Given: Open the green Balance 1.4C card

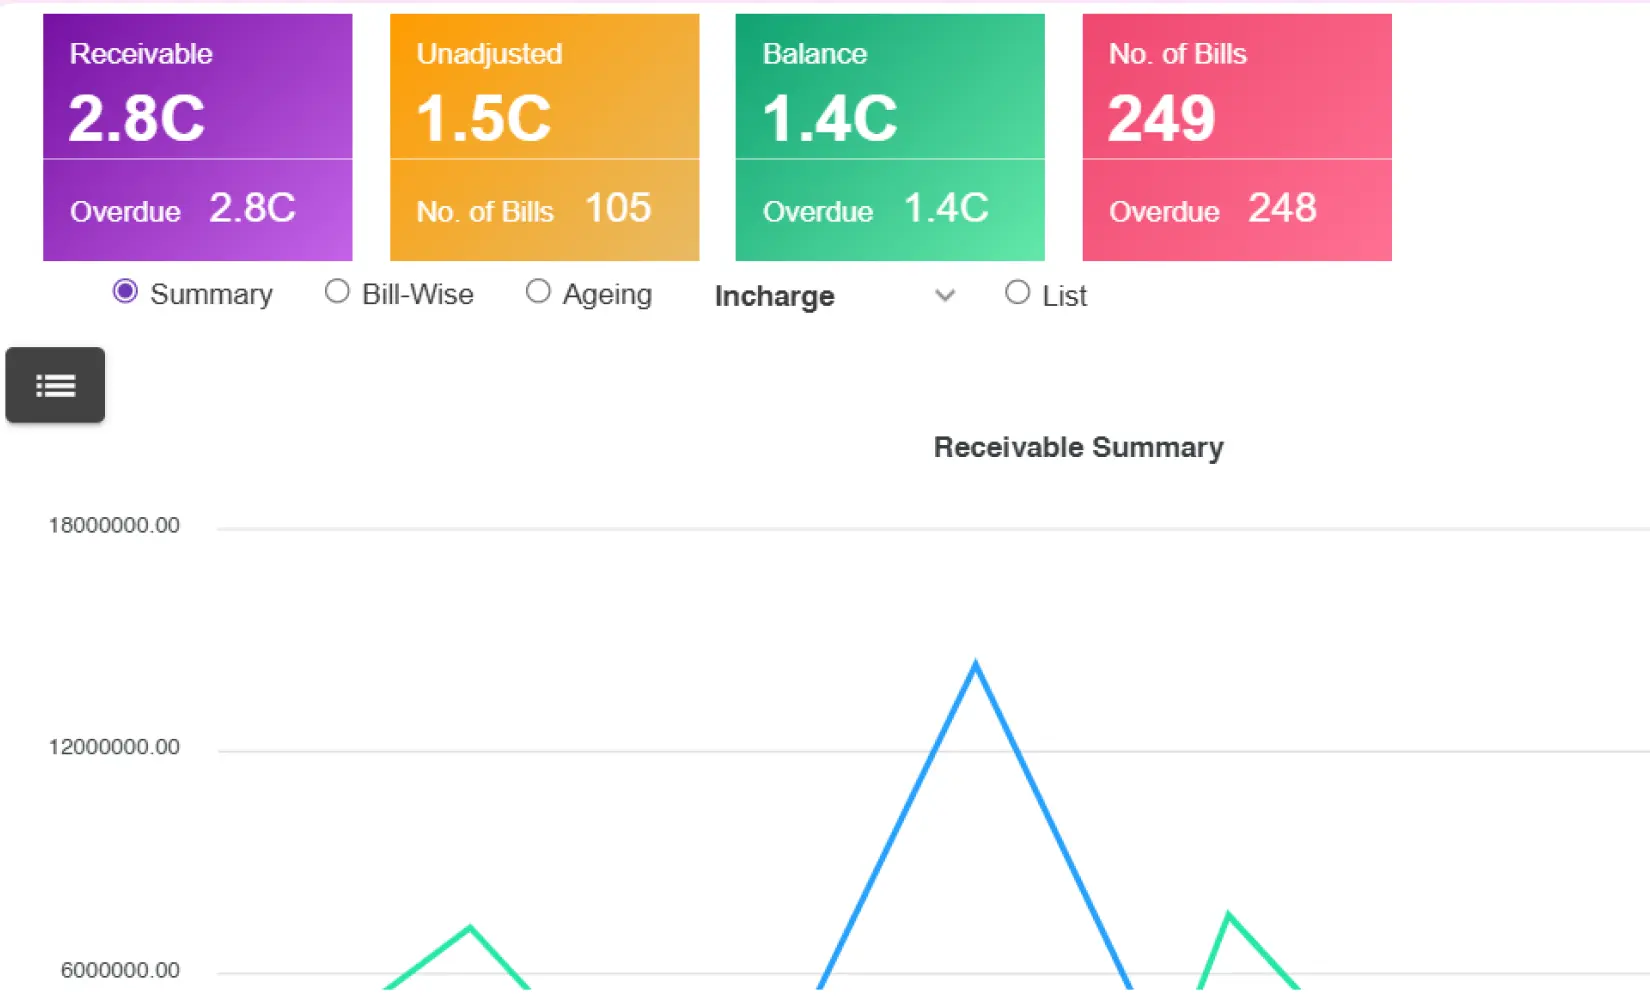Looking at the screenshot, I should [x=890, y=137].
